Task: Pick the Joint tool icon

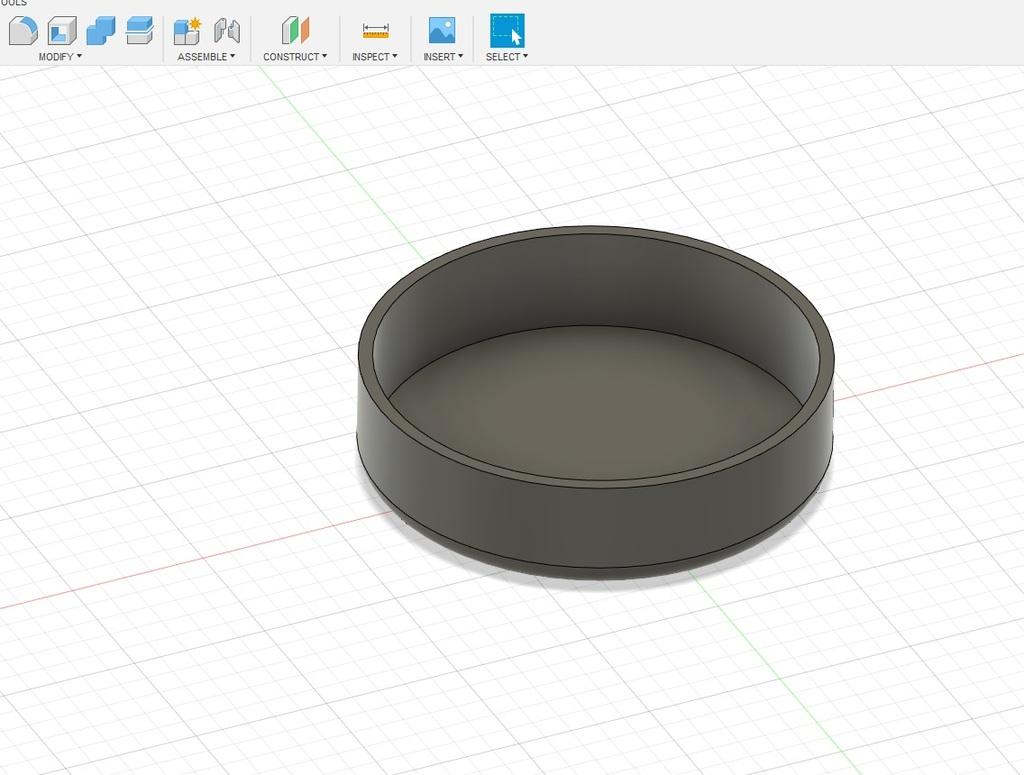Action: (x=227, y=31)
